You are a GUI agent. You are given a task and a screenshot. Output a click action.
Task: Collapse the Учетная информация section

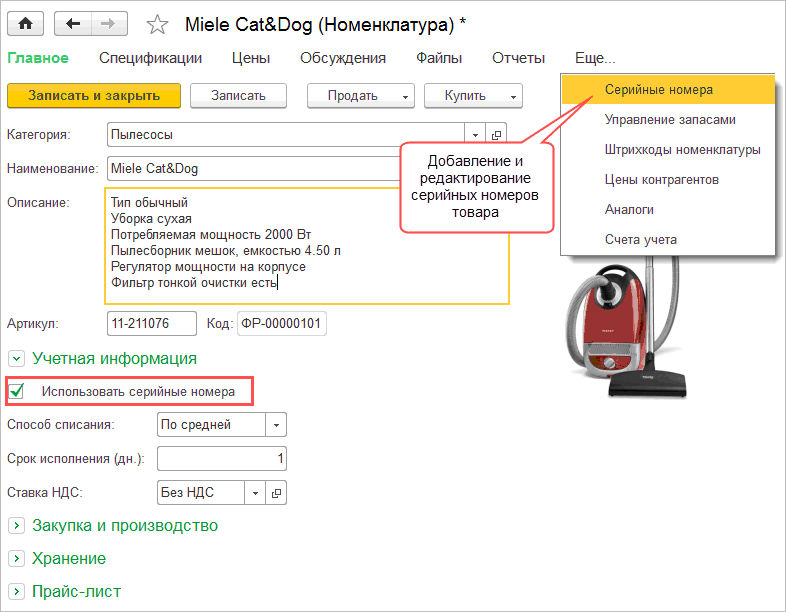[x=17, y=358]
